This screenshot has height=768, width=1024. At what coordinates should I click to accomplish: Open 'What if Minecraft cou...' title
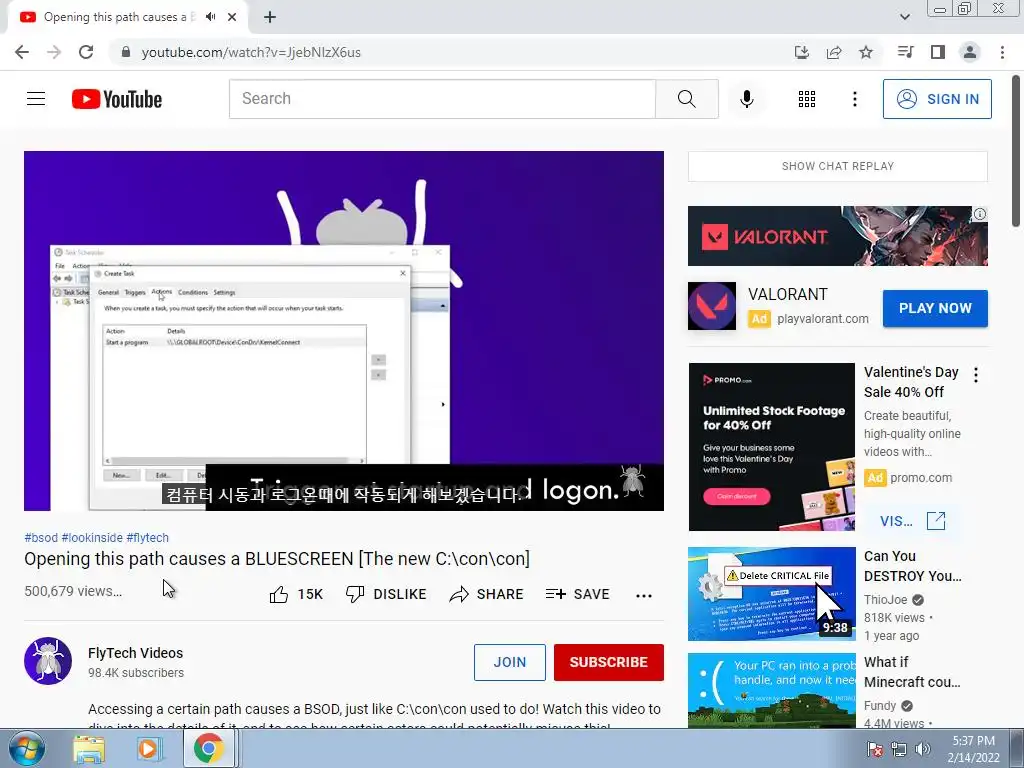coord(912,672)
